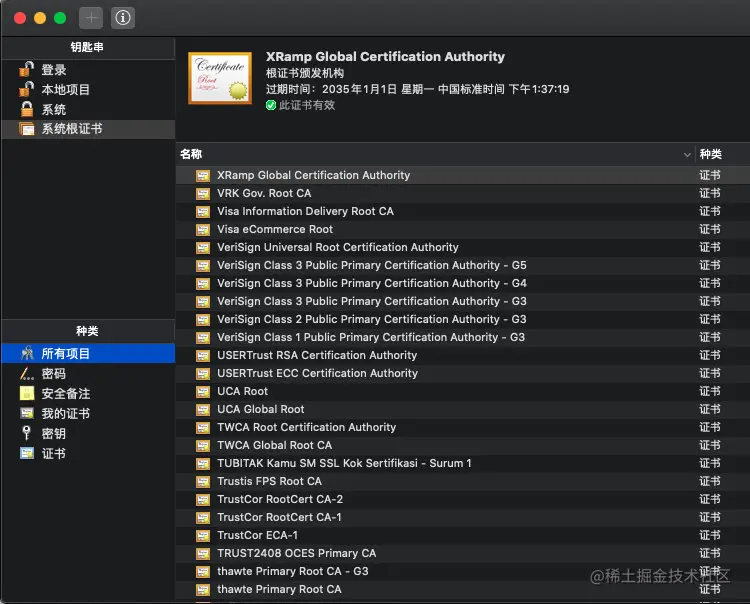The width and height of the screenshot is (750, 604).
Task: Click the 过期时间 expiry date line
Action: [418, 89]
